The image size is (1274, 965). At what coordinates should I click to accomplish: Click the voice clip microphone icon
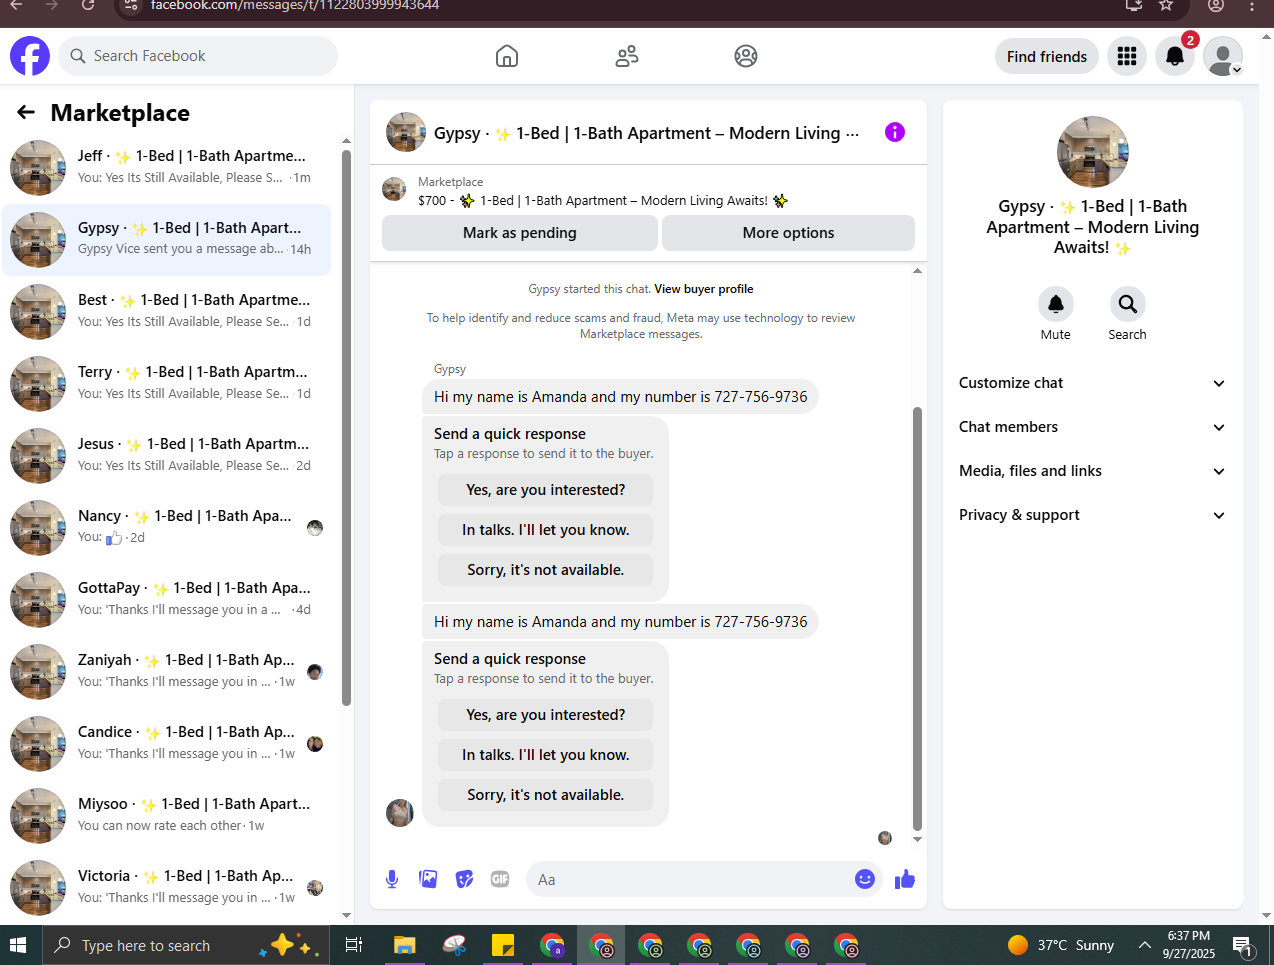392,879
